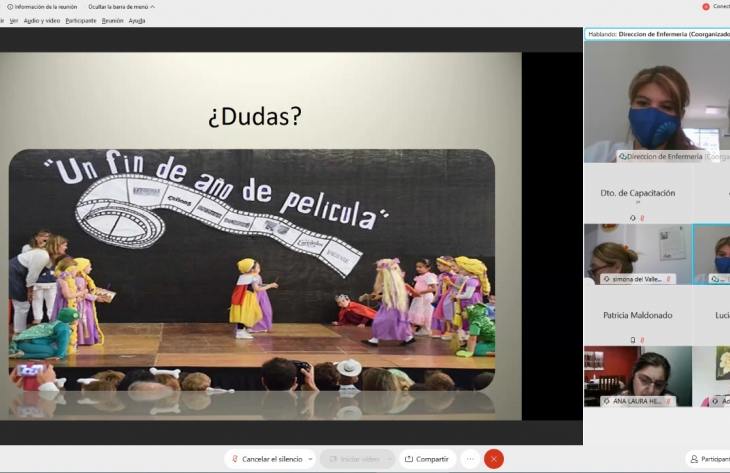Toggle camera with Iniciar vídeo button
Image resolution: width=730 pixels, height=473 pixels.
pyautogui.click(x=353, y=459)
